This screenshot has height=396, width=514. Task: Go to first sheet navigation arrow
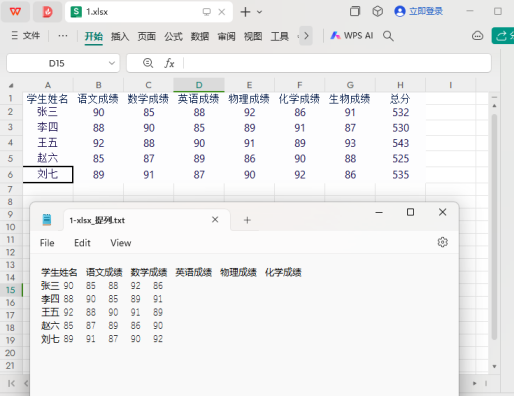click(11, 383)
